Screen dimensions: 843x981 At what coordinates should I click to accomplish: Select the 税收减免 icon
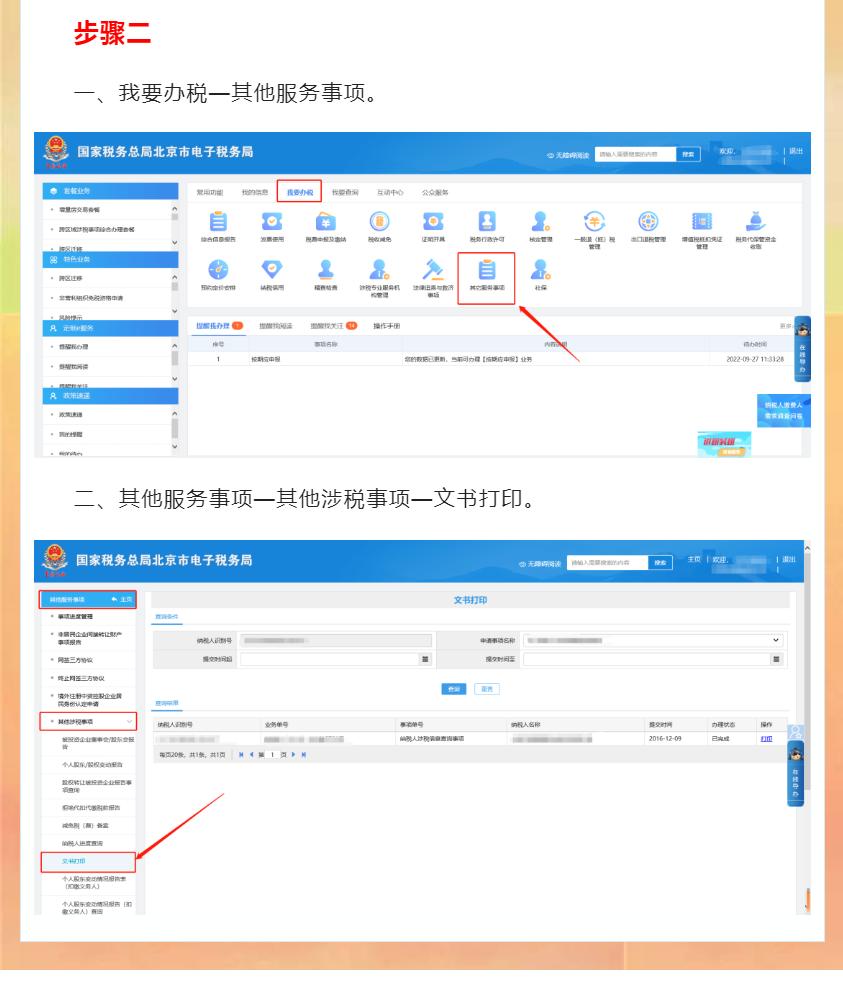(380, 222)
